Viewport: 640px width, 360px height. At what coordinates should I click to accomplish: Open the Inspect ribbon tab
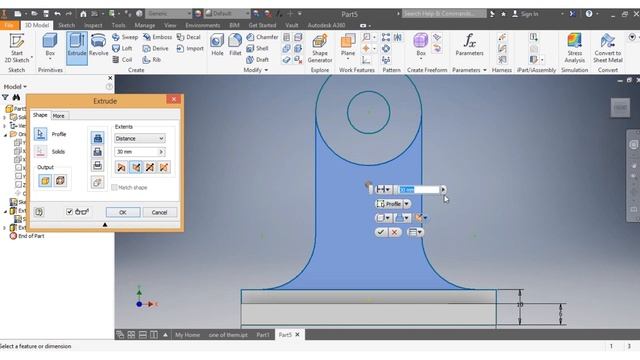(93, 25)
